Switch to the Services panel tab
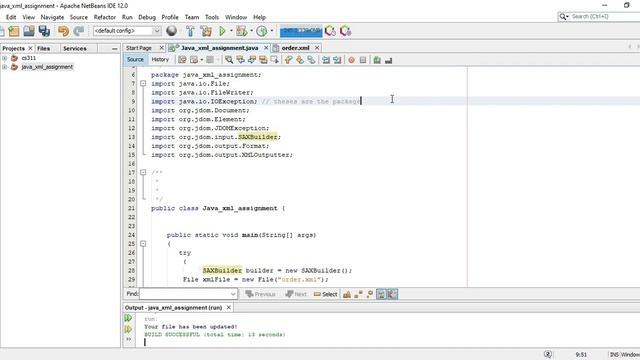This screenshot has height=360, width=640. pos(75,48)
